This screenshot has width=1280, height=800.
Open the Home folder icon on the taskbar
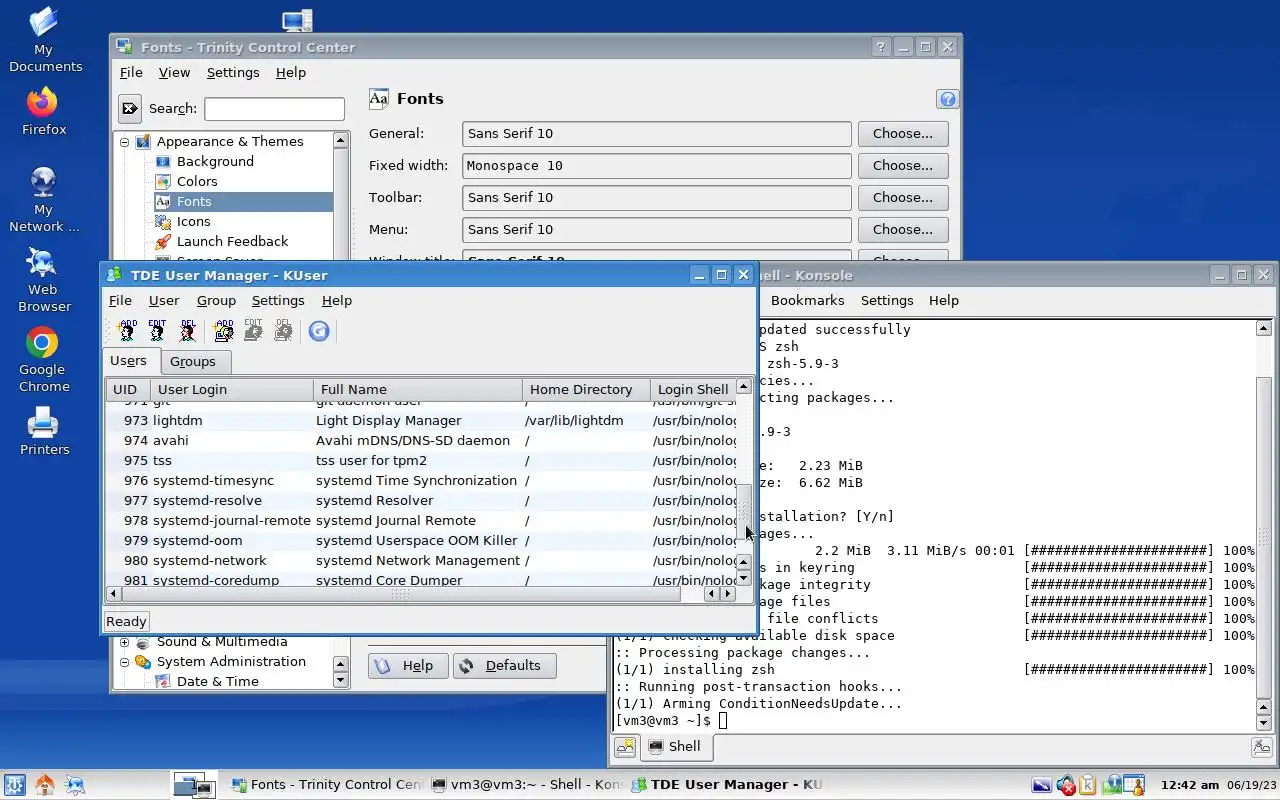pos(45,785)
